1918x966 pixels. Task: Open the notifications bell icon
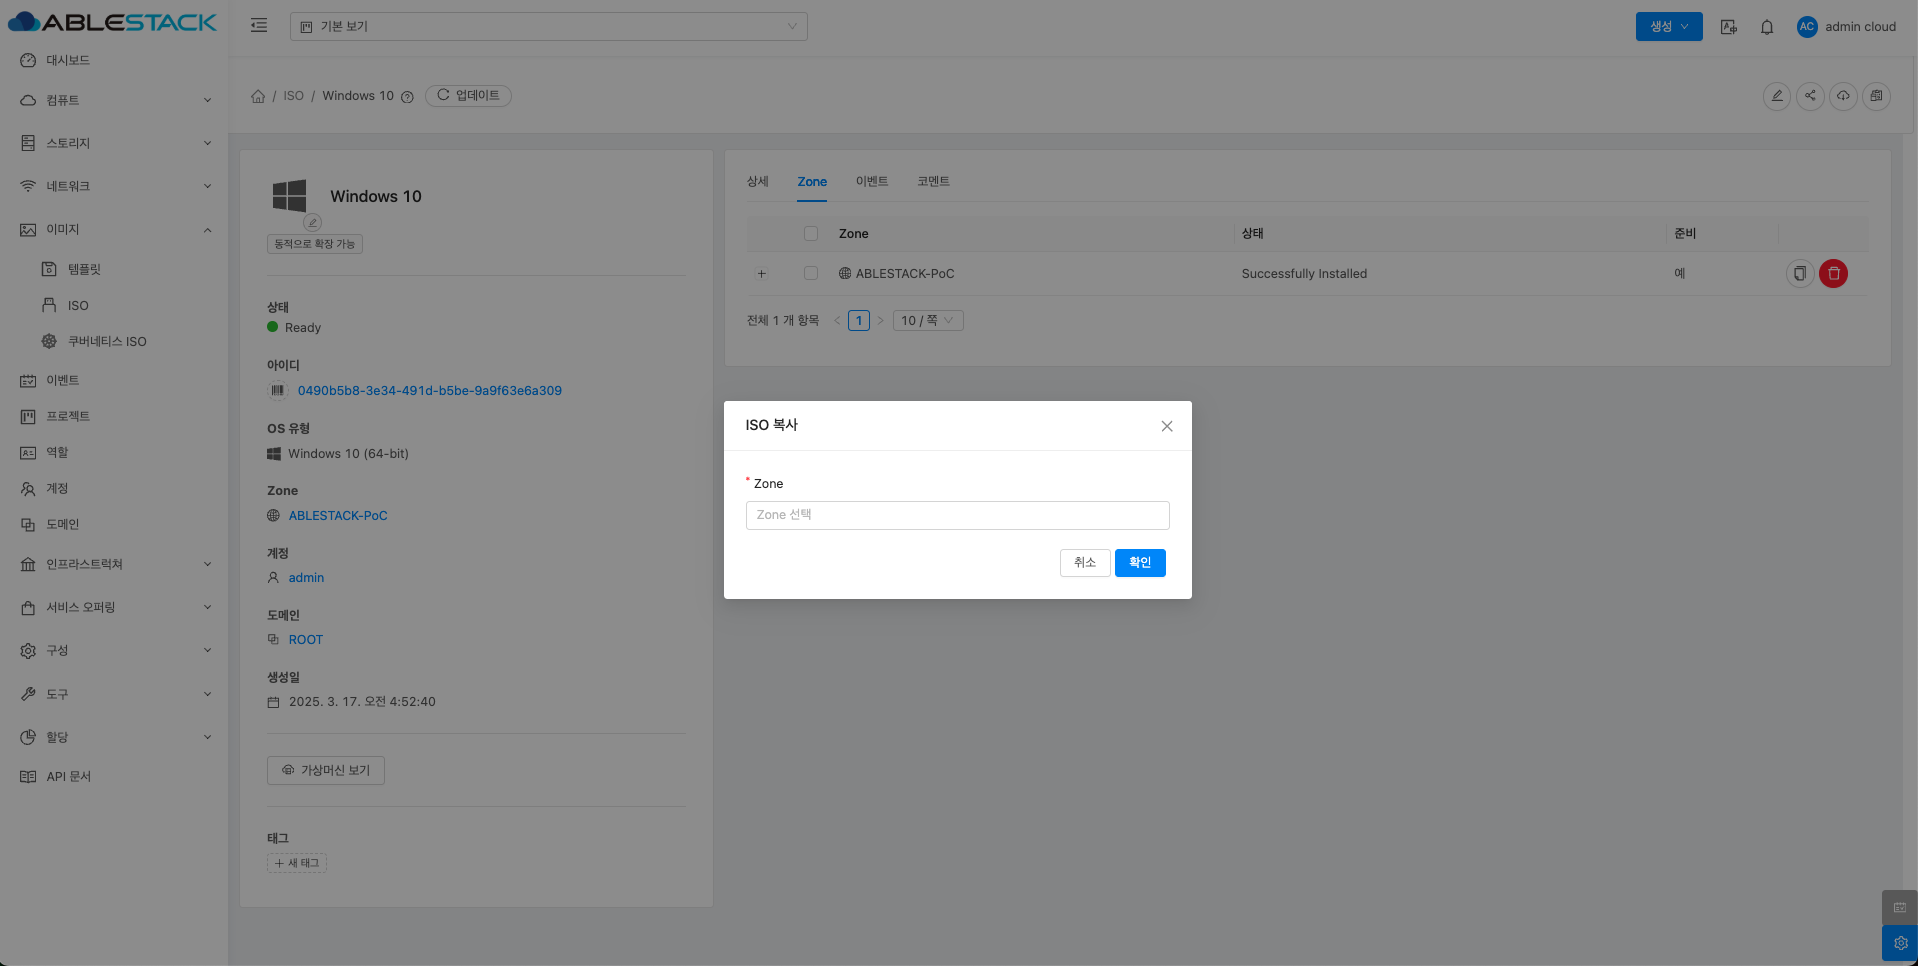(x=1767, y=27)
